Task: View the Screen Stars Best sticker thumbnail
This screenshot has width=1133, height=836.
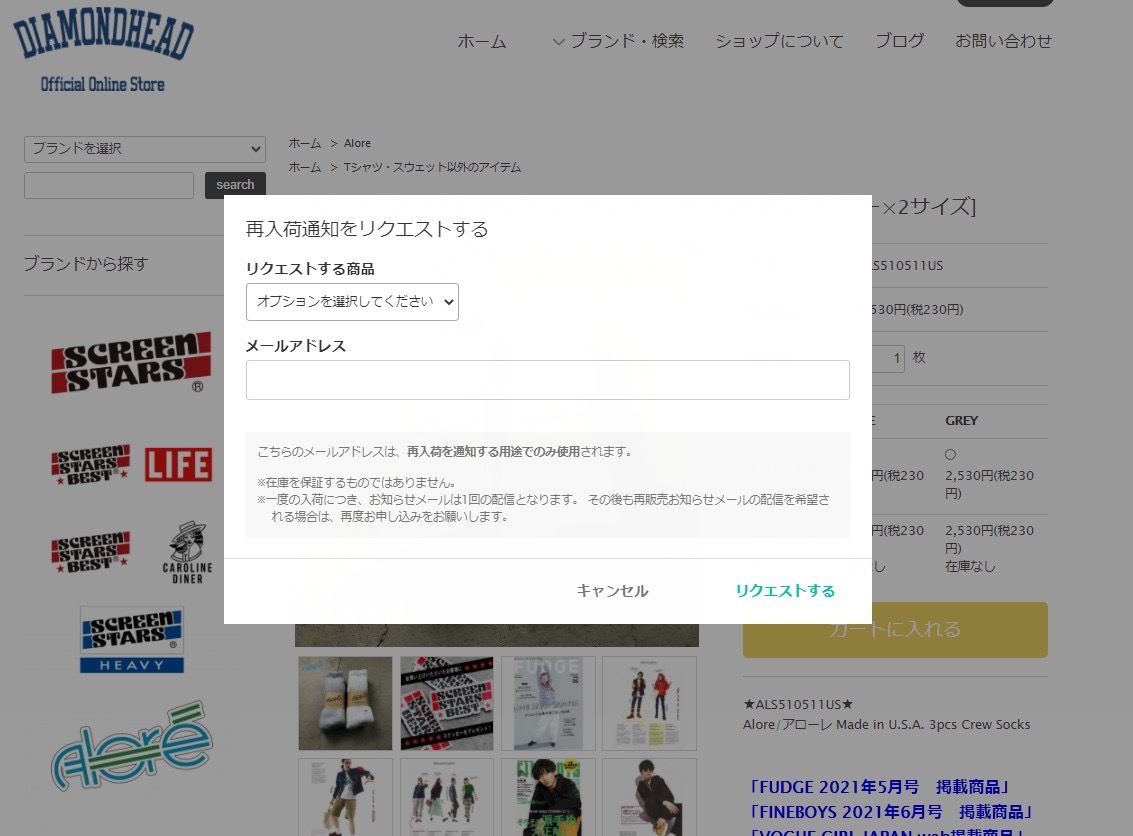Action: tap(447, 703)
